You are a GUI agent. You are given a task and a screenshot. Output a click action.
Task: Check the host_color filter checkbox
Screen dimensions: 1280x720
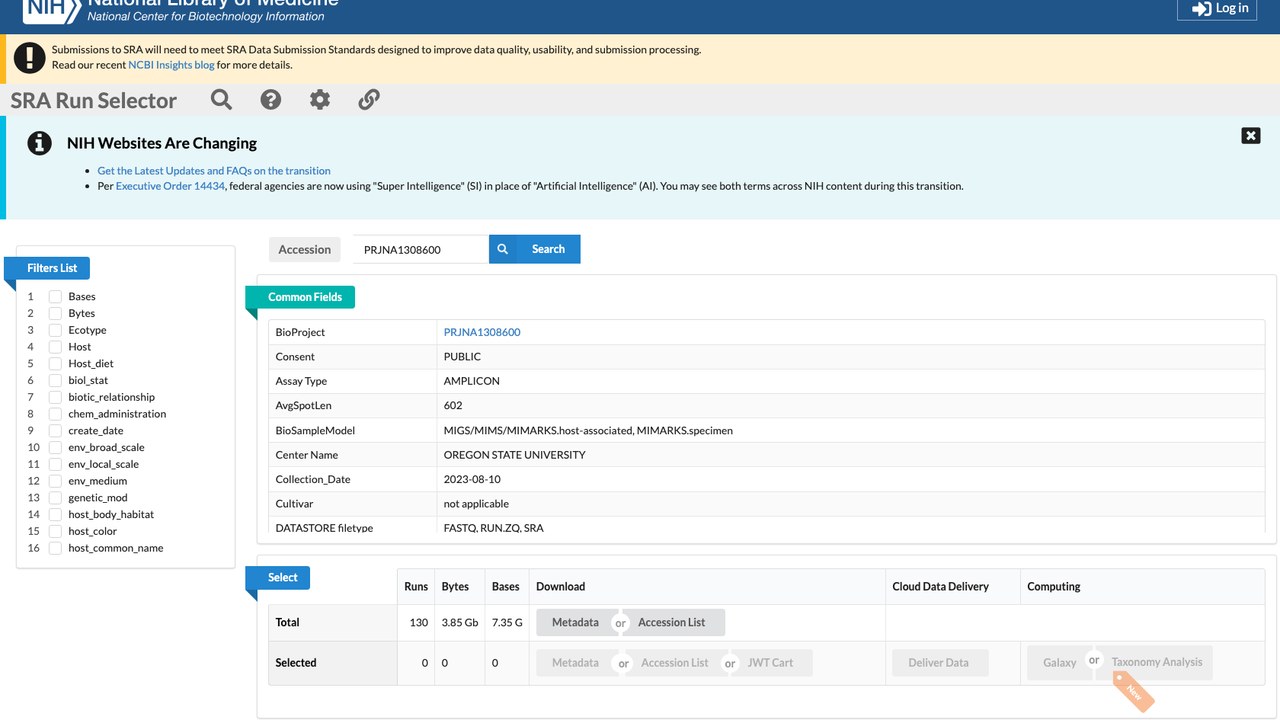[x=56, y=531]
